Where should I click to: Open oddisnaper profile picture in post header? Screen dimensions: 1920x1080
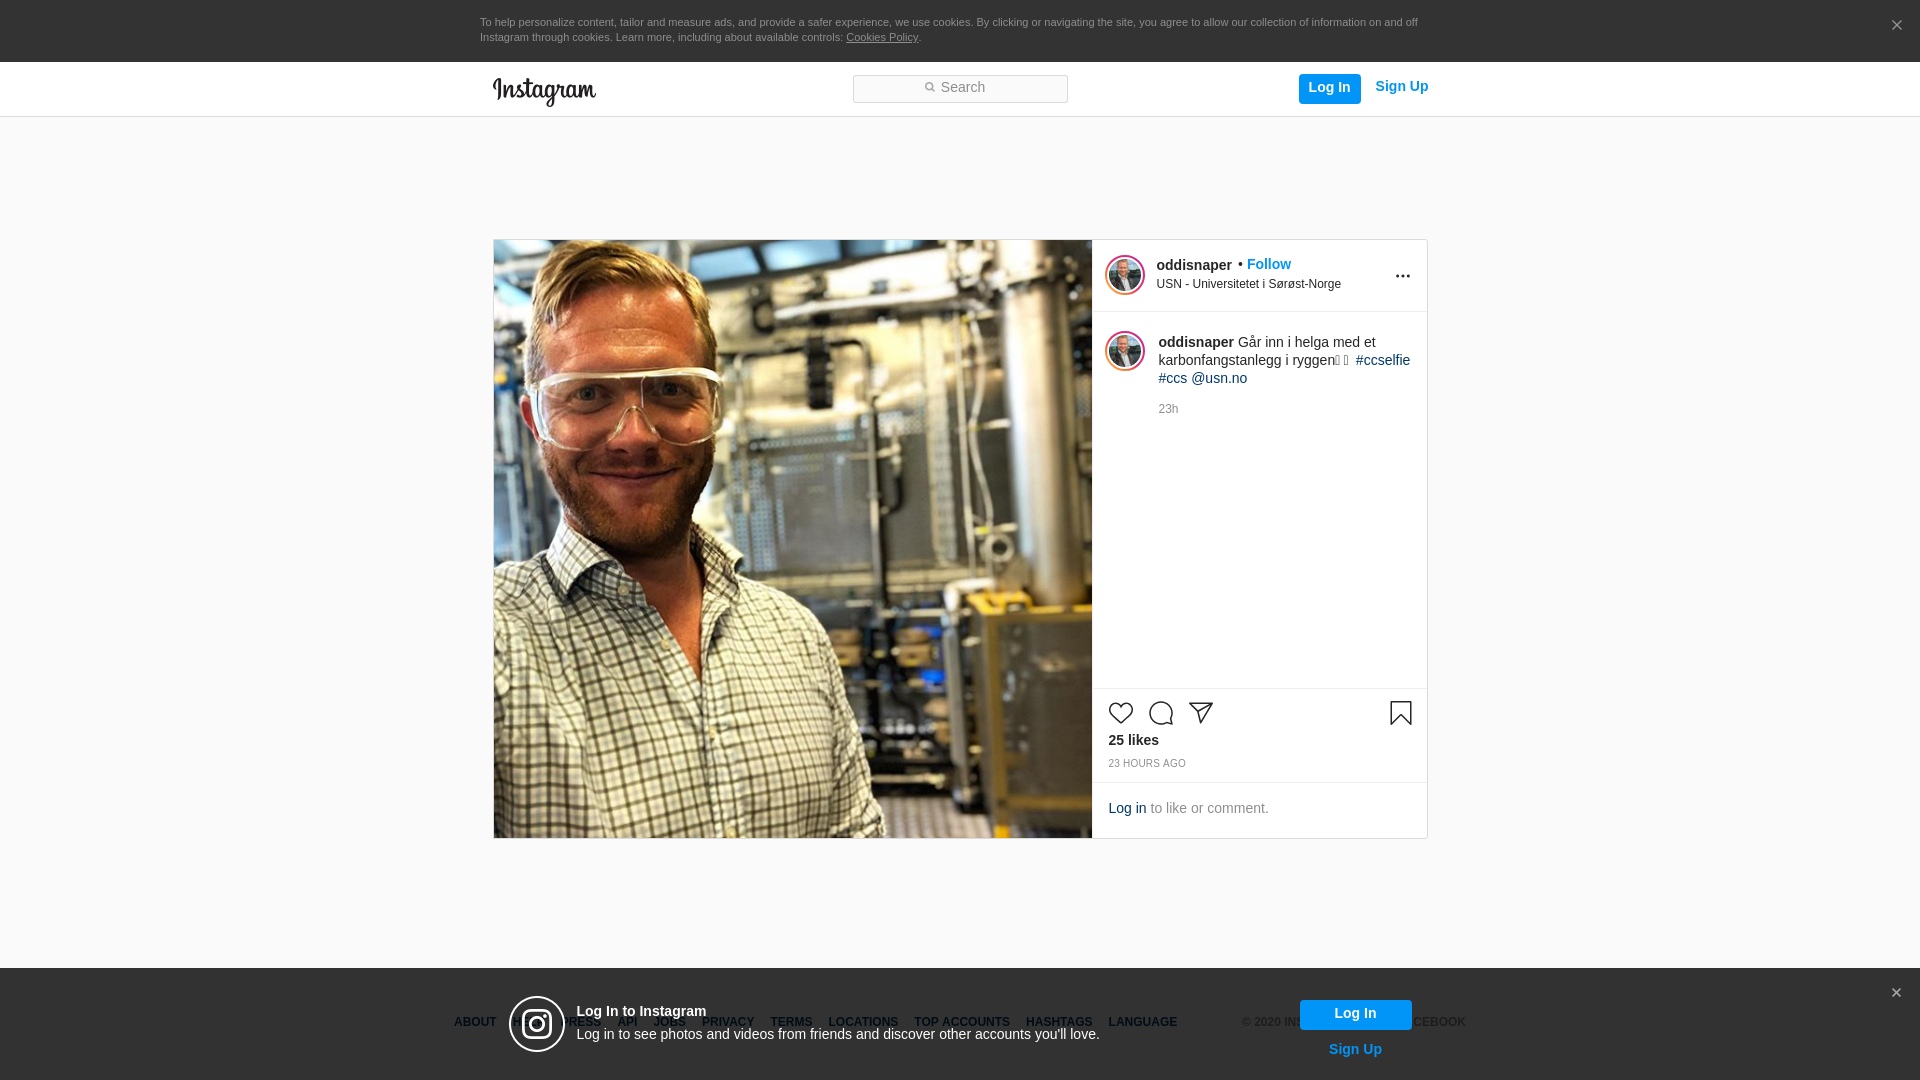click(x=1125, y=275)
